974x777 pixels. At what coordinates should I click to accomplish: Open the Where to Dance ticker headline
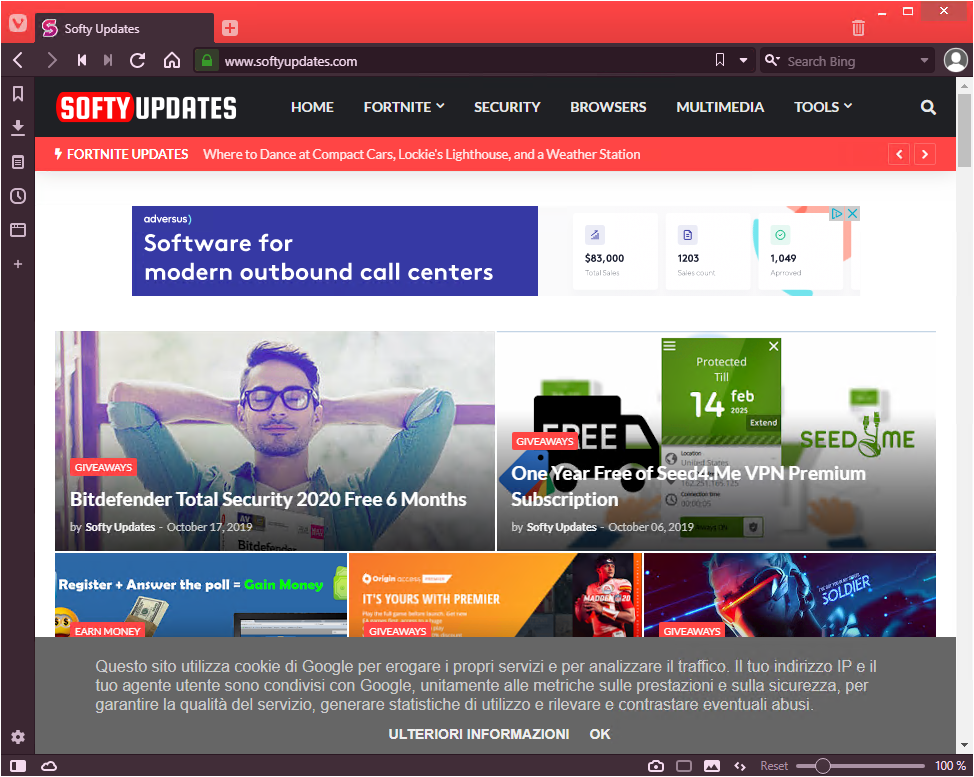[x=422, y=154]
